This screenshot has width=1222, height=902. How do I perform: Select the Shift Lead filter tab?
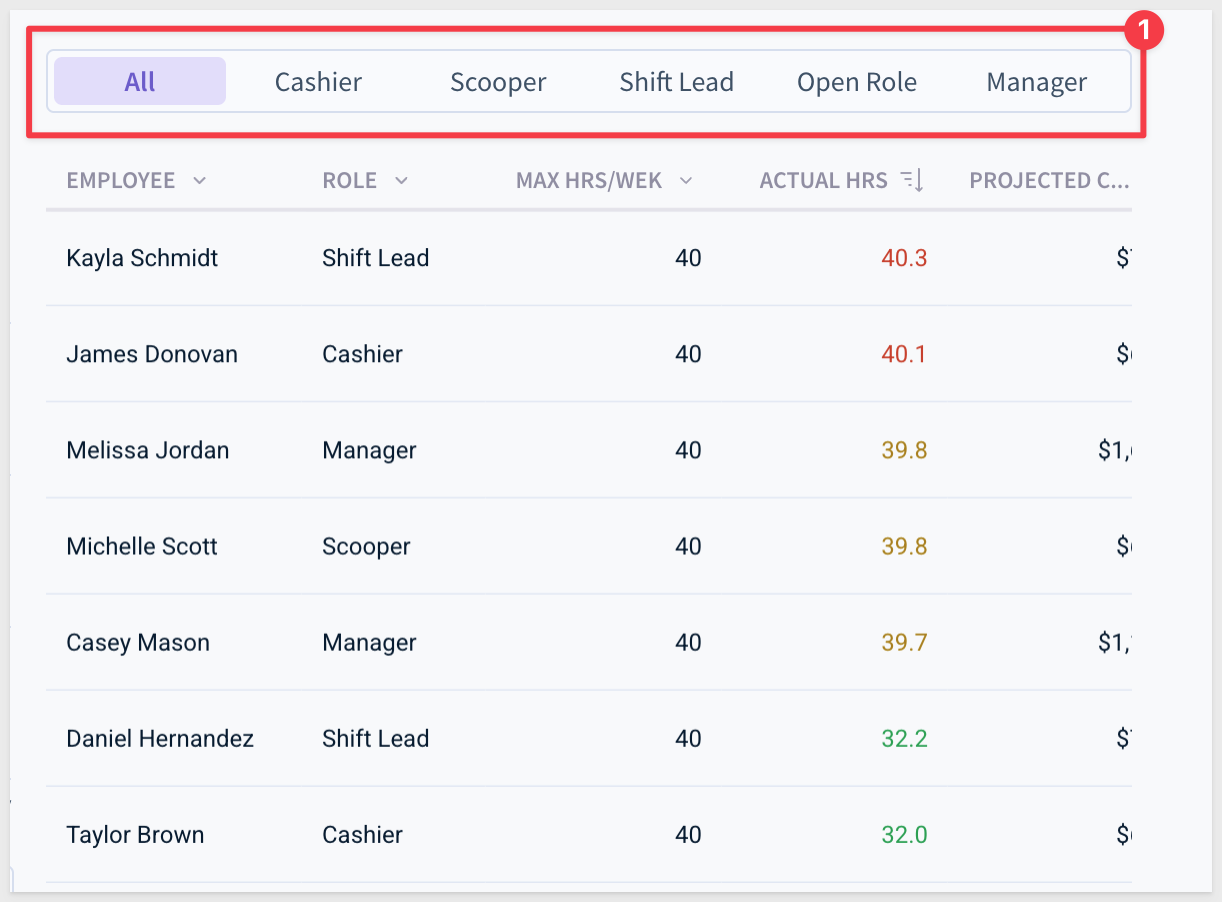(x=677, y=81)
